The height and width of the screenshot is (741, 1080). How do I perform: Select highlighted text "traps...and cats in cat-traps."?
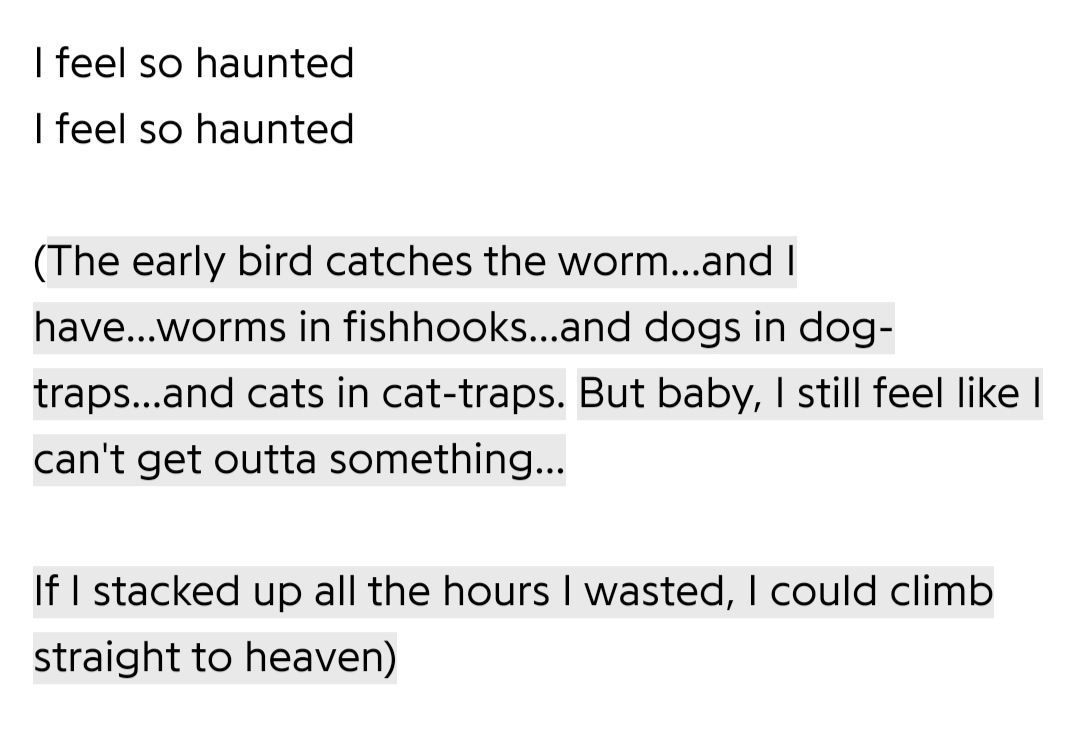click(x=299, y=394)
